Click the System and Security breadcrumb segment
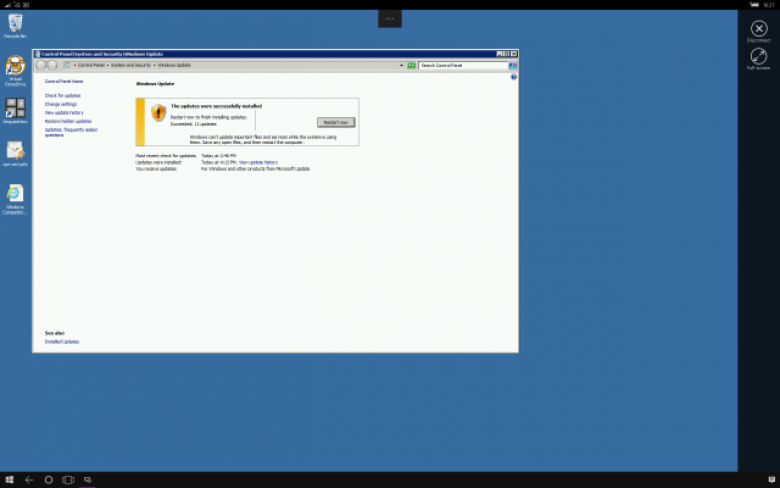The width and height of the screenshot is (780, 488). click(131, 65)
